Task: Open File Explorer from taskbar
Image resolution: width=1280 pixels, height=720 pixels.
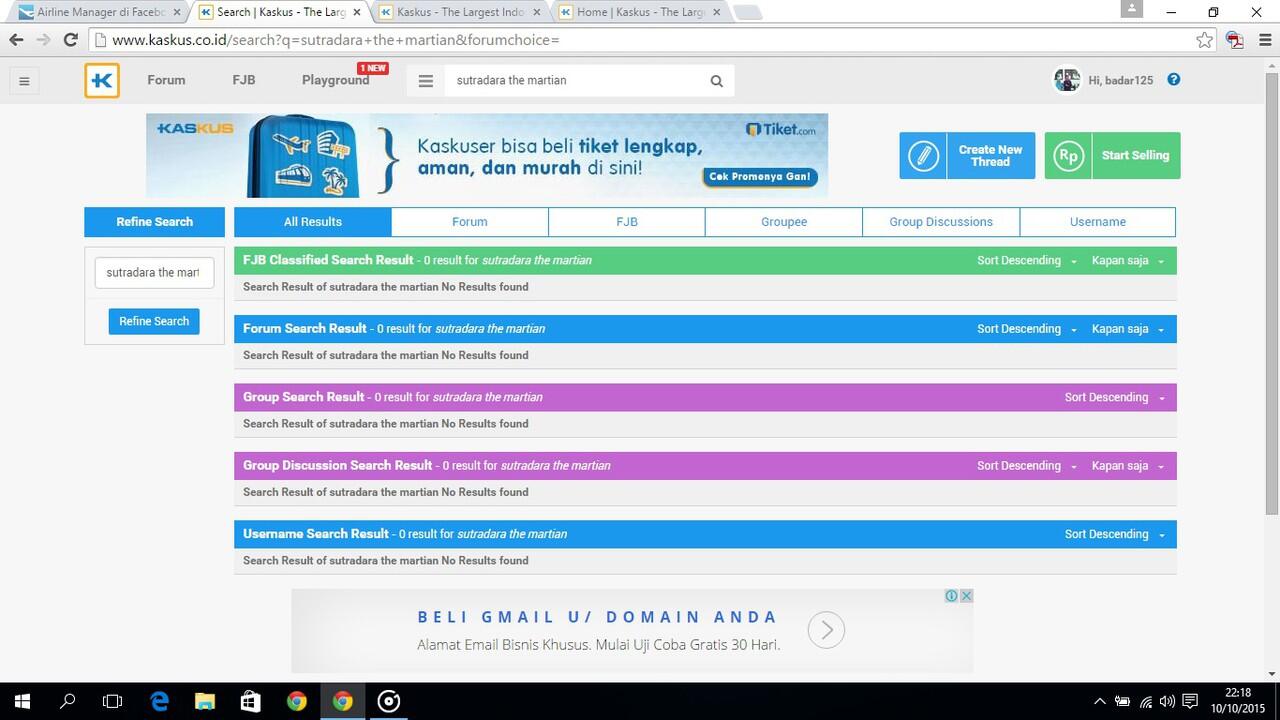Action: [x=205, y=701]
